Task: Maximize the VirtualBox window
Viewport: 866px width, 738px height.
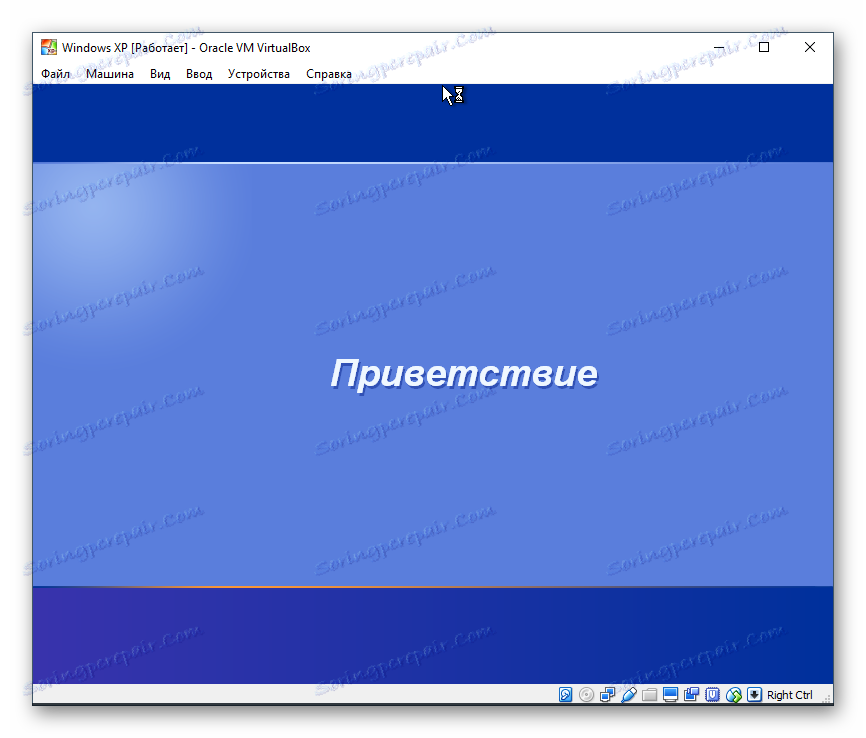Action: (764, 48)
